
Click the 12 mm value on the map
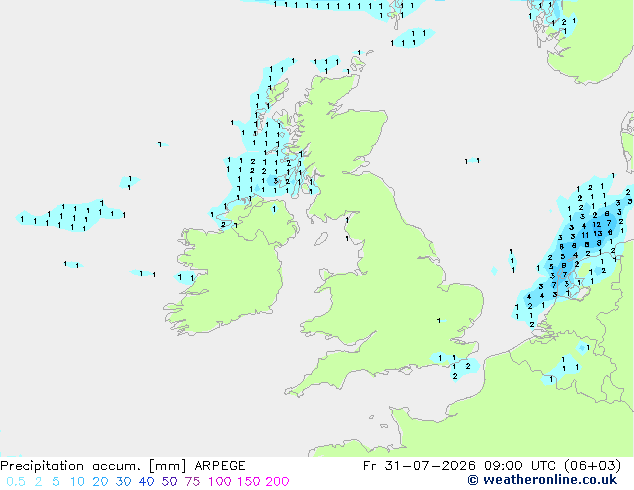click(x=597, y=224)
